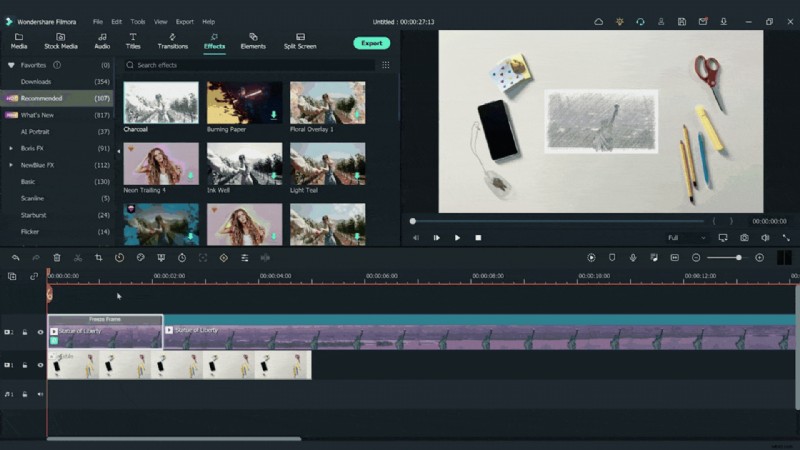This screenshot has width=800, height=450.
Task: Open the Full preview quality dropdown
Action: [x=686, y=238]
